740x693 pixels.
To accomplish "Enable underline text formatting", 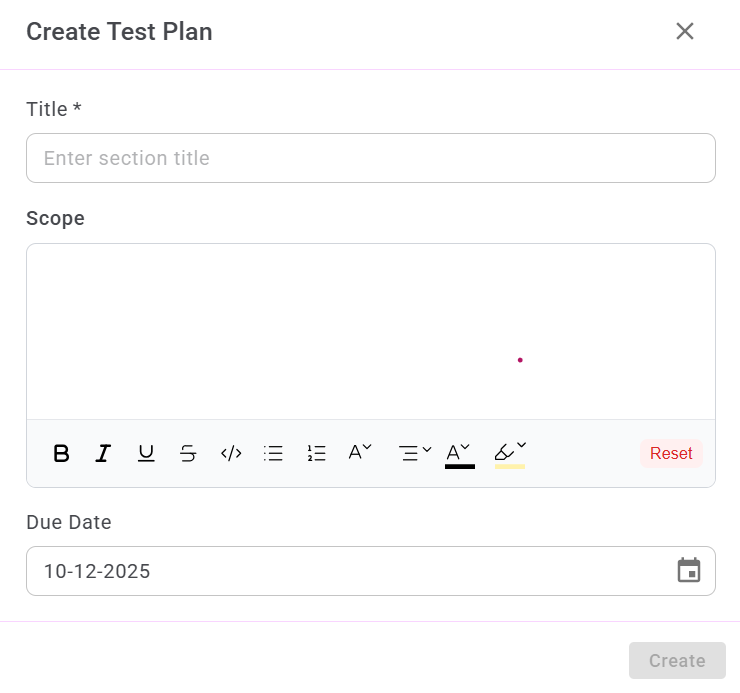I will click(146, 454).
